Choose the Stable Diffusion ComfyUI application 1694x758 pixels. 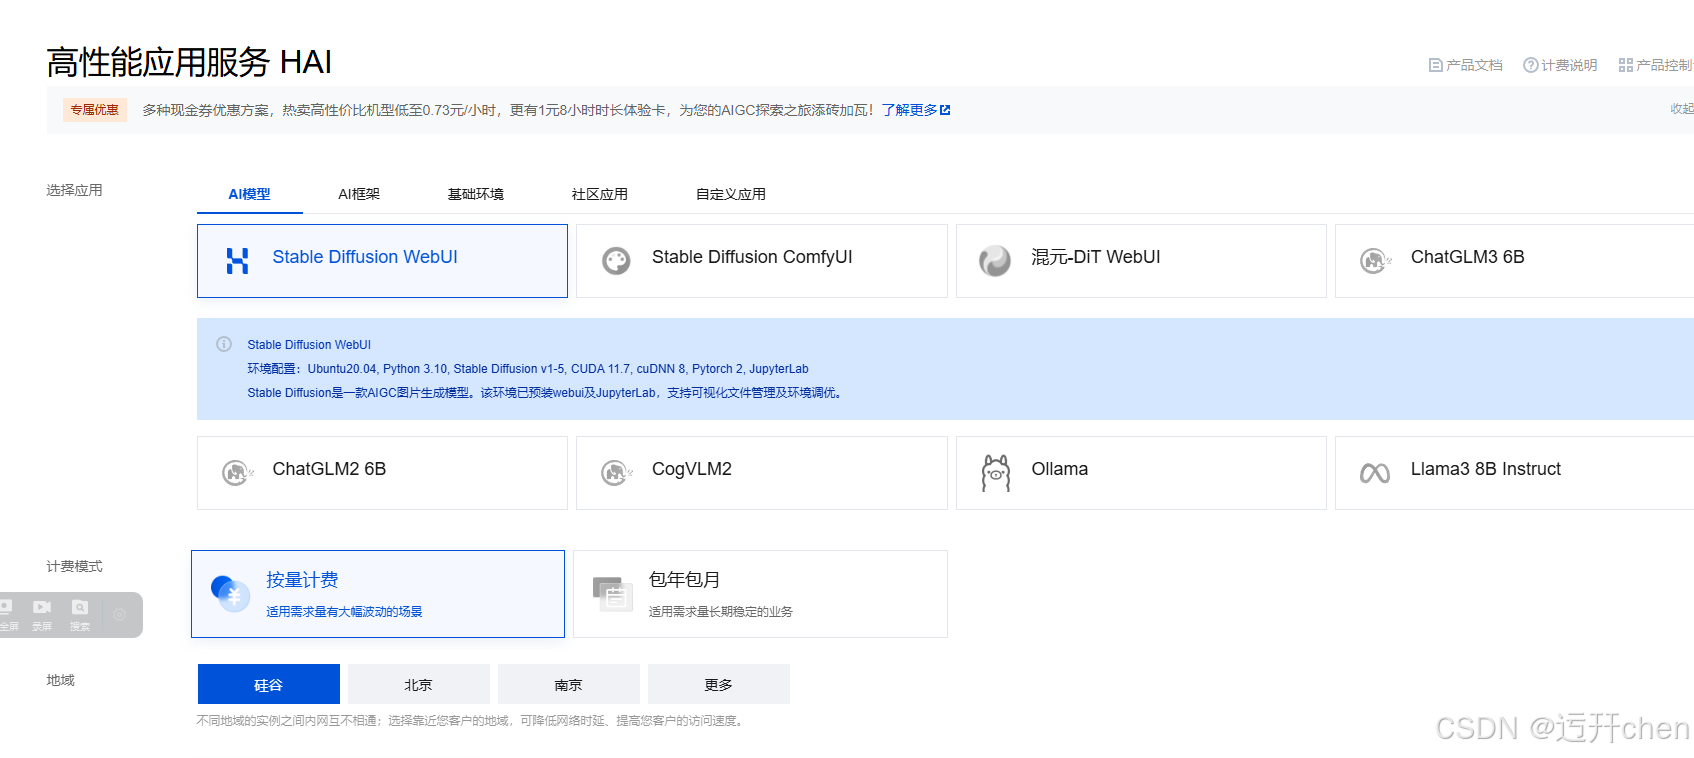(761, 261)
